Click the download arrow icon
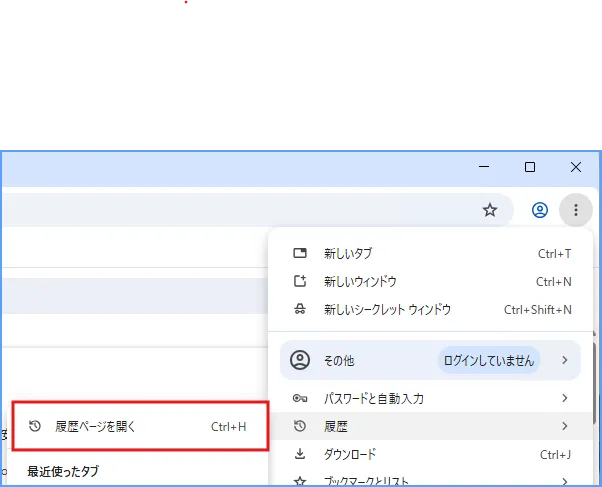 coord(300,454)
